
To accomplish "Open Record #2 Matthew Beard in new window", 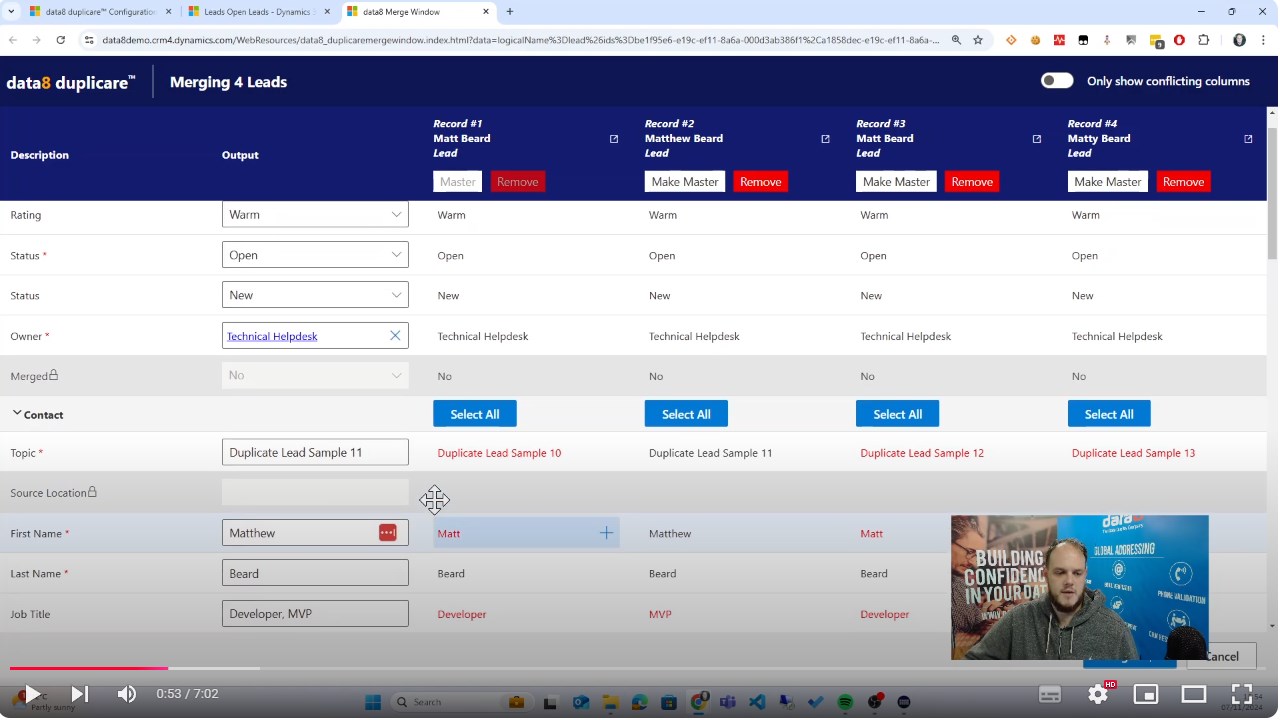I will (x=825, y=139).
